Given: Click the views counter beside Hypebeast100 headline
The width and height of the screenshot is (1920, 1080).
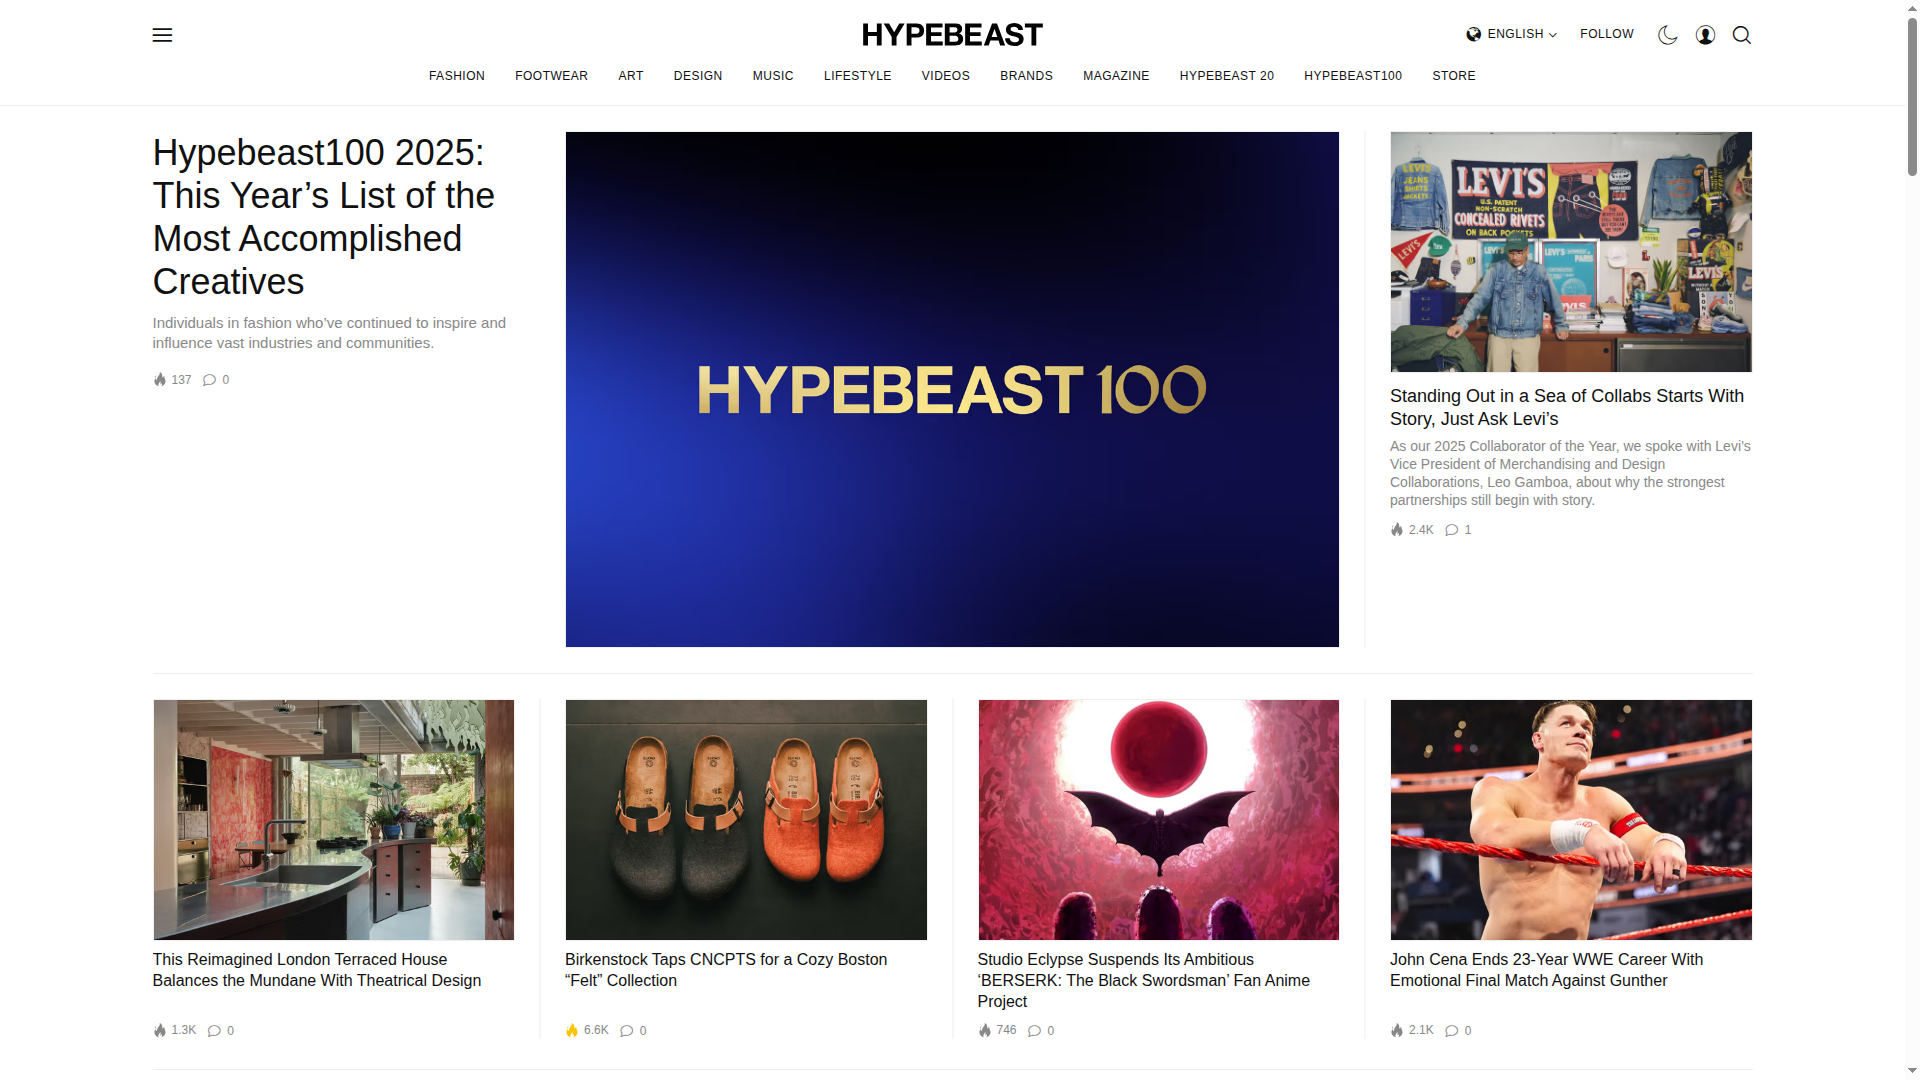Looking at the screenshot, I should pyautogui.click(x=171, y=380).
